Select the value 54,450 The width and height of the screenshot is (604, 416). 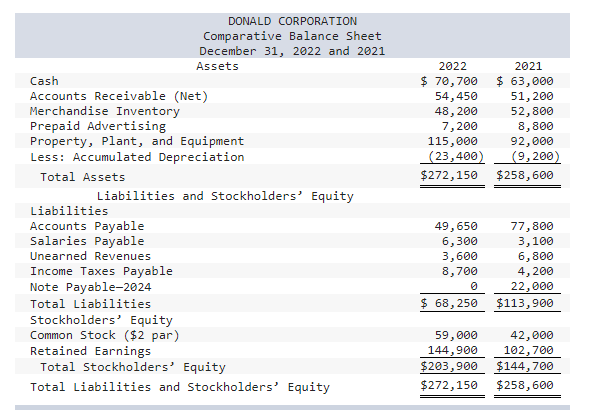456,96
